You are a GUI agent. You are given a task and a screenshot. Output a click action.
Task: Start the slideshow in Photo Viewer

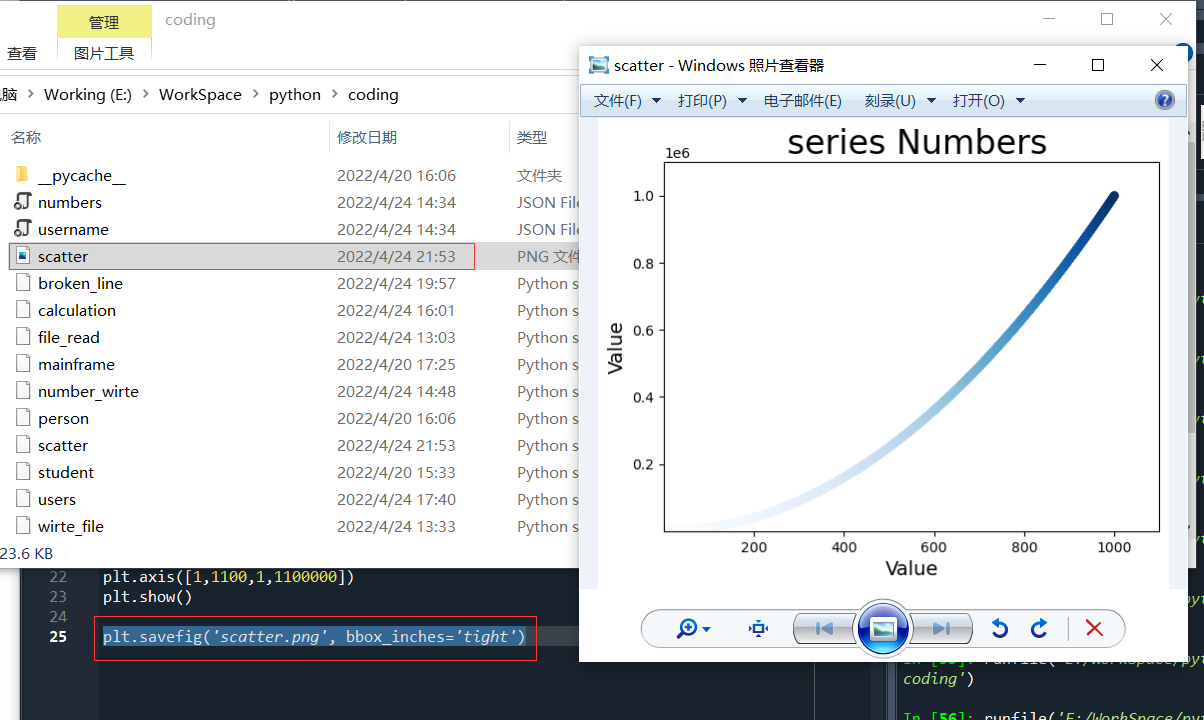(882, 628)
